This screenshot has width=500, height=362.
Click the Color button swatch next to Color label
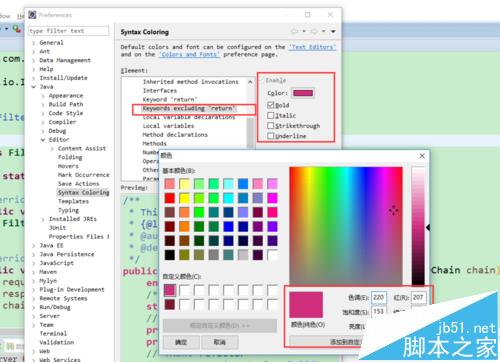303,93
